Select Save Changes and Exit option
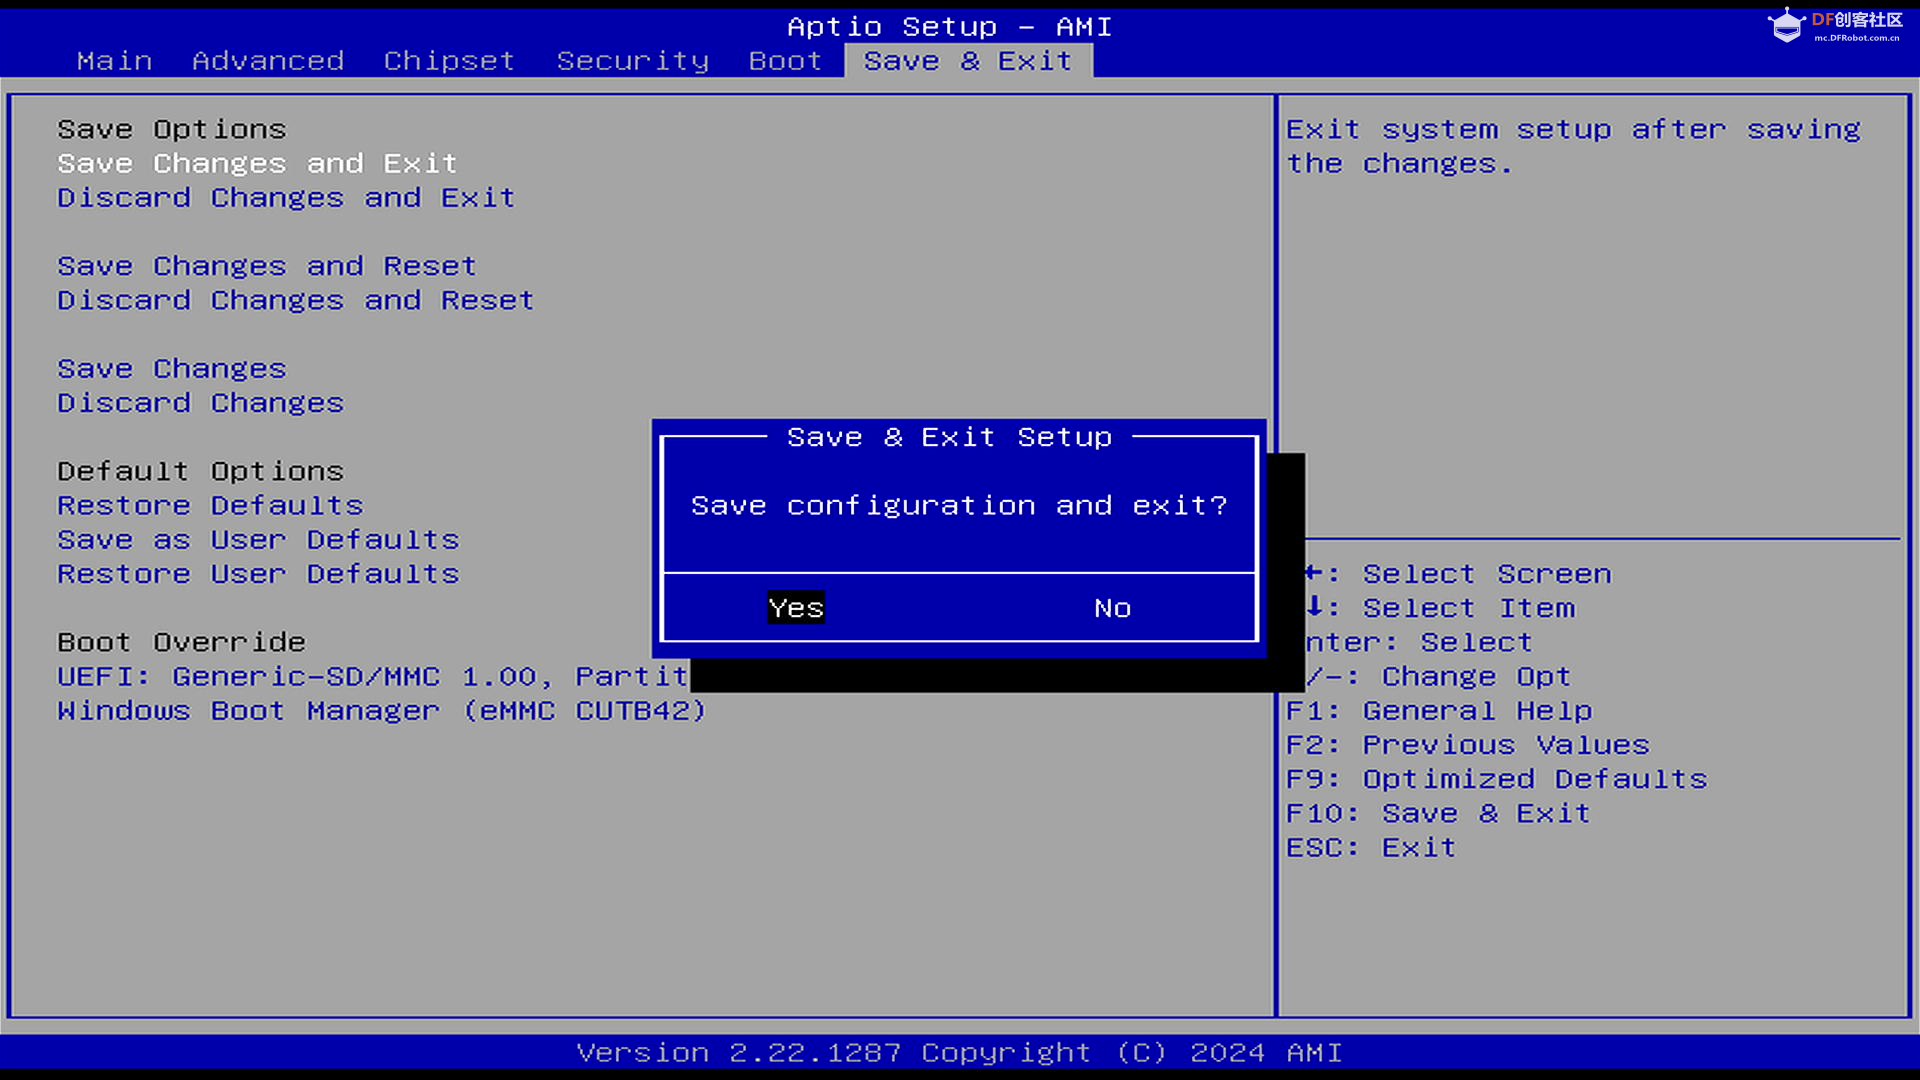The image size is (1920, 1080). tap(257, 163)
